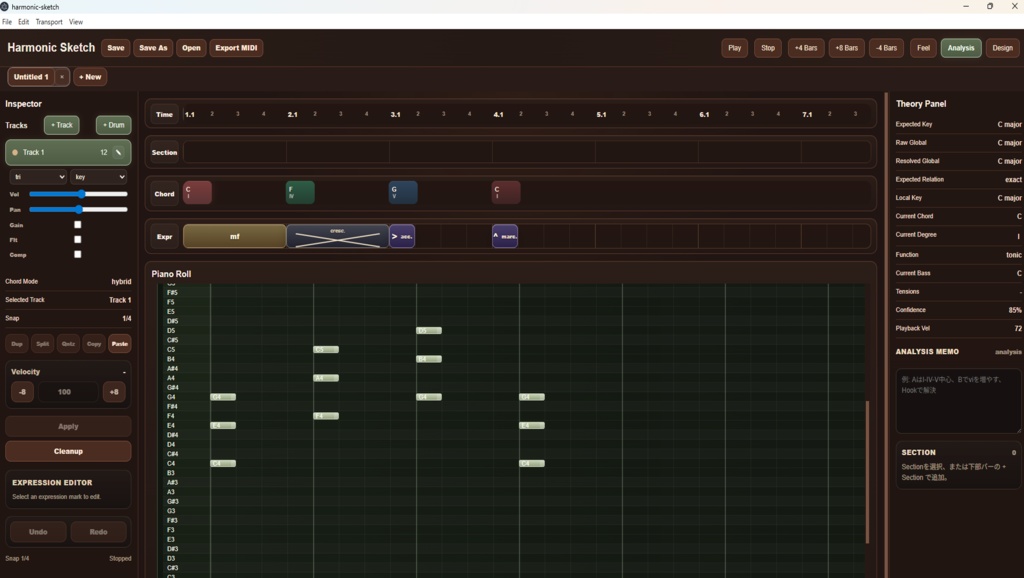Add a new track with + Track
The image size is (1024, 578).
62,125
